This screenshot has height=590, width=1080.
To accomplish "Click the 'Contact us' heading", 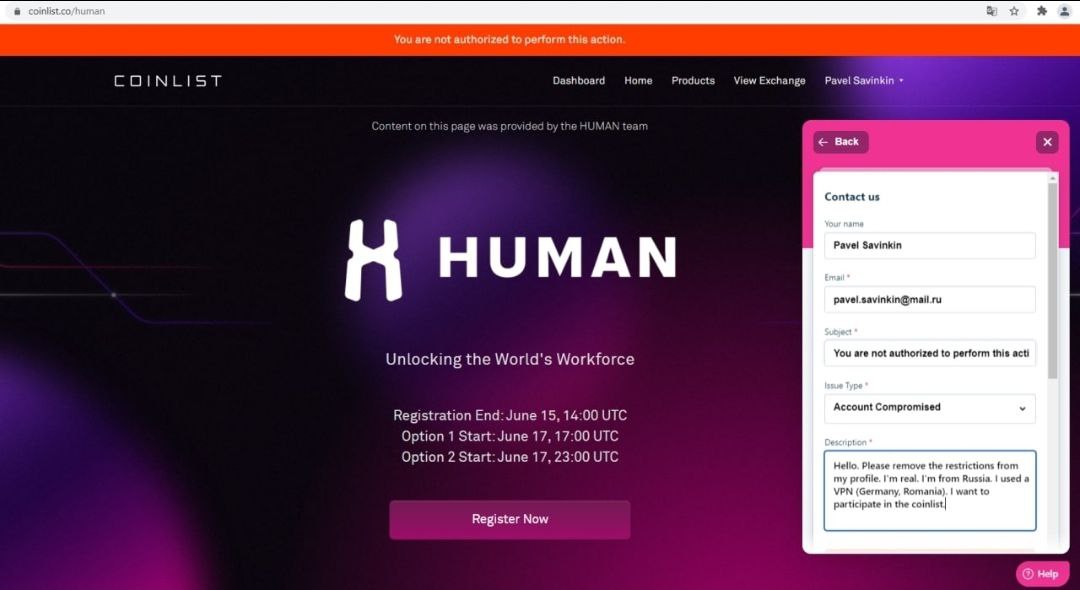I will pyautogui.click(x=852, y=197).
